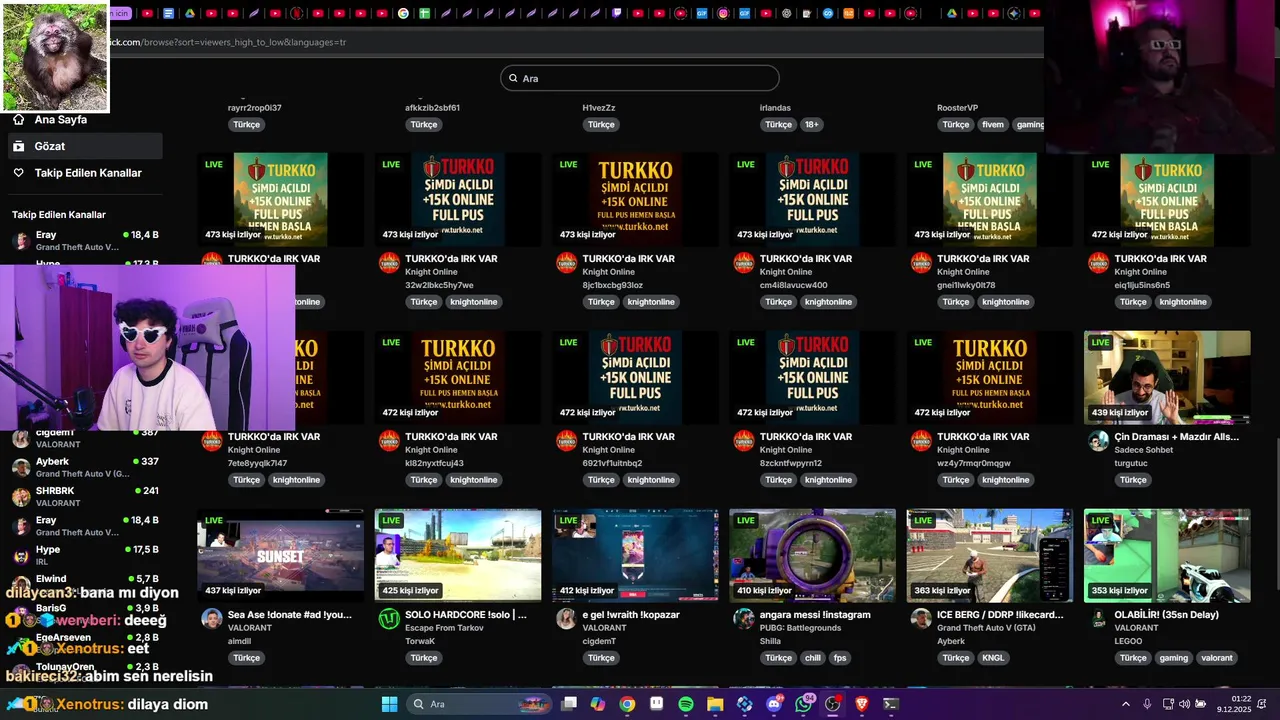Select the valorant tag under LEGOO
The height and width of the screenshot is (720, 1280).
click(1217, 658)
